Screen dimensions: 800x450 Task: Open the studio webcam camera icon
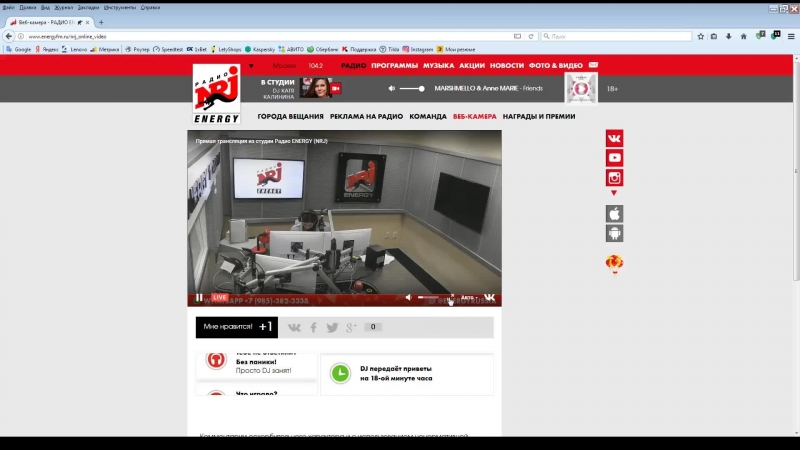pyautogui.click(x=336, y=88)
